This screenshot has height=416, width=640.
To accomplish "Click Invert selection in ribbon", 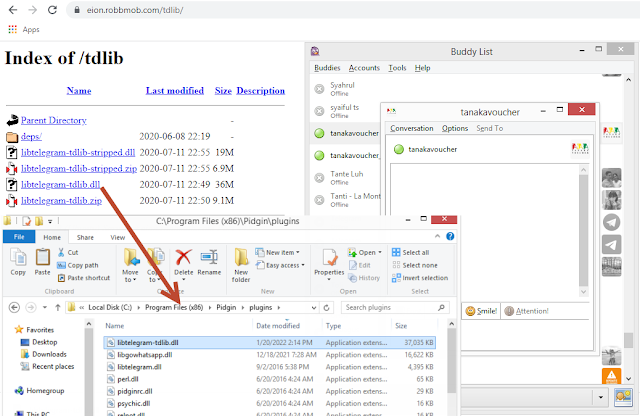I will [420, 278].
